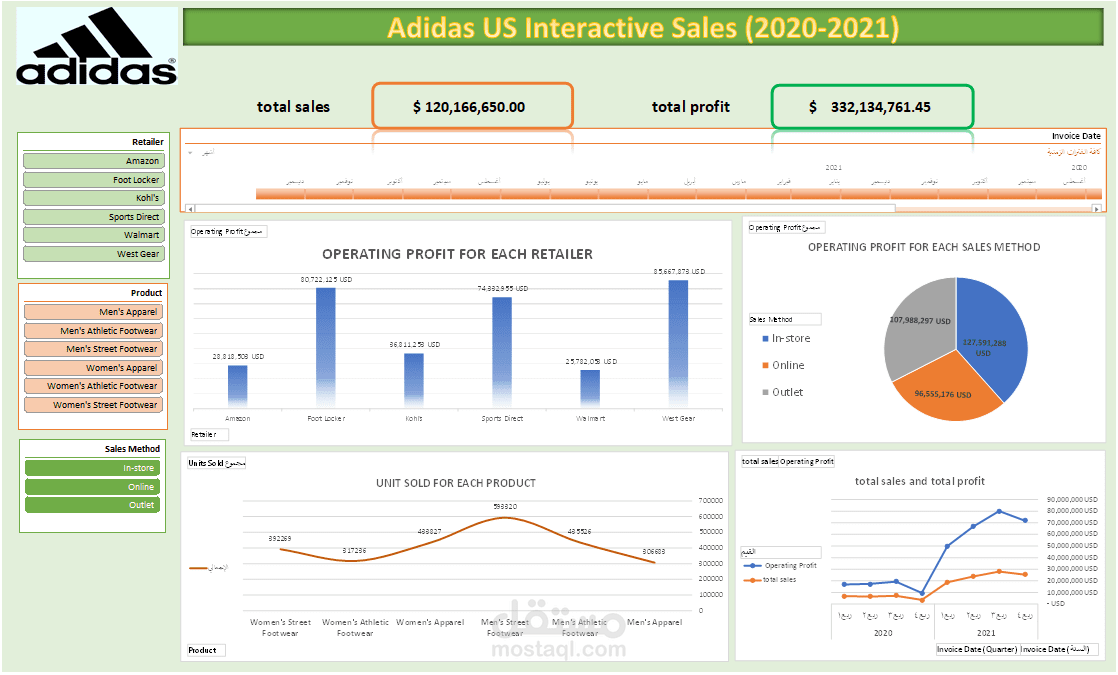Click the Kohl's bar in retailer chart

tap(414, 381)
